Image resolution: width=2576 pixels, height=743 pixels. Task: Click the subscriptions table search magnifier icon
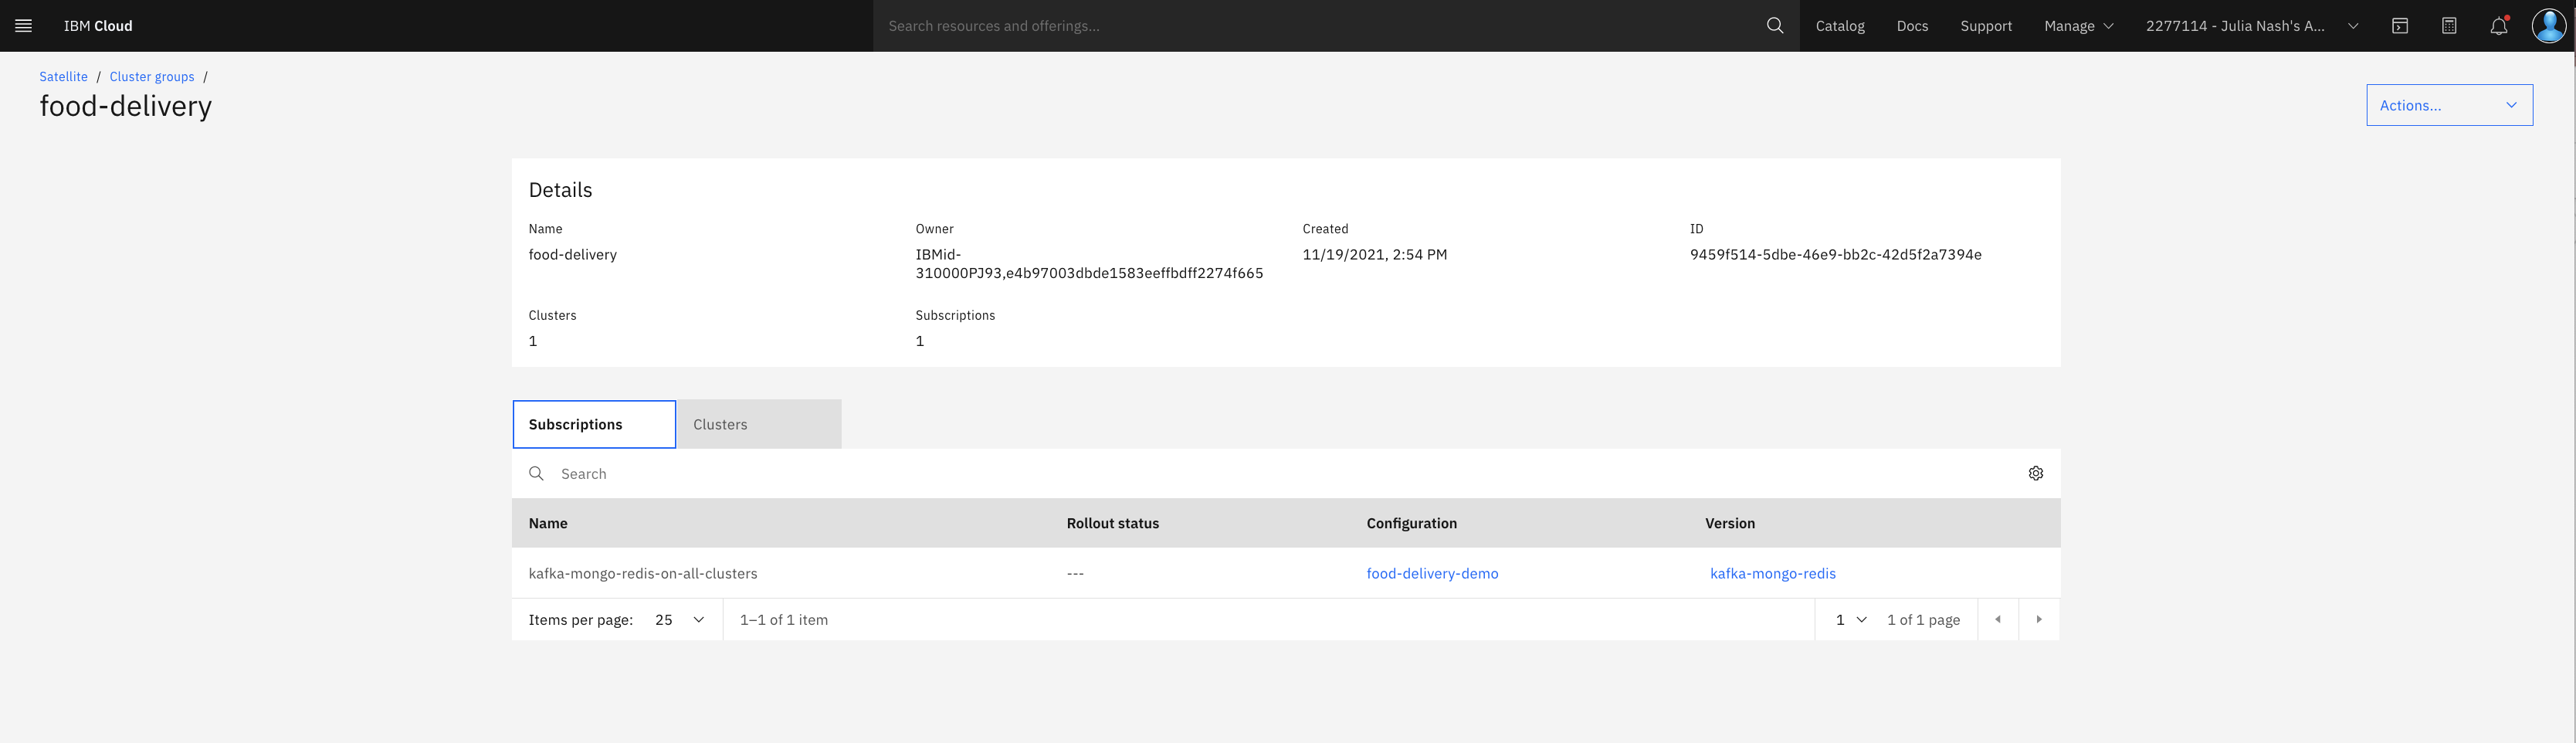click(x=536, y=474)
